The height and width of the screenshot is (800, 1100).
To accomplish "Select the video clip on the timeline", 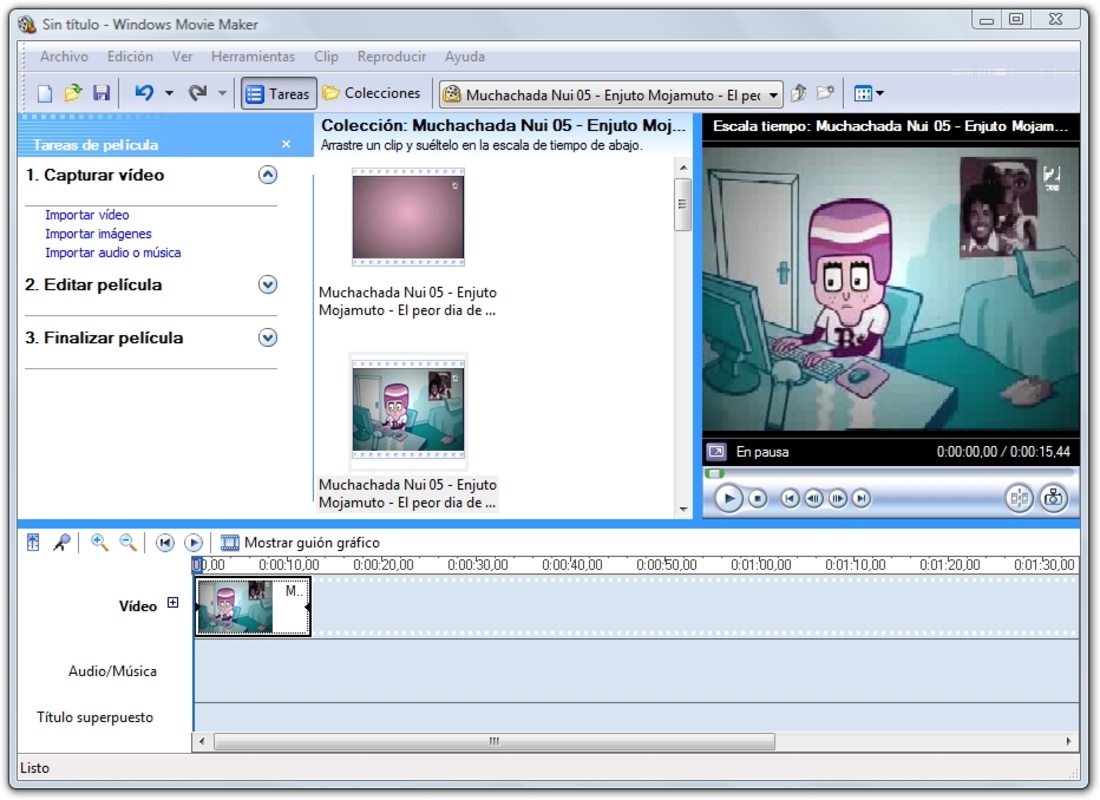I will coord(253,607).
